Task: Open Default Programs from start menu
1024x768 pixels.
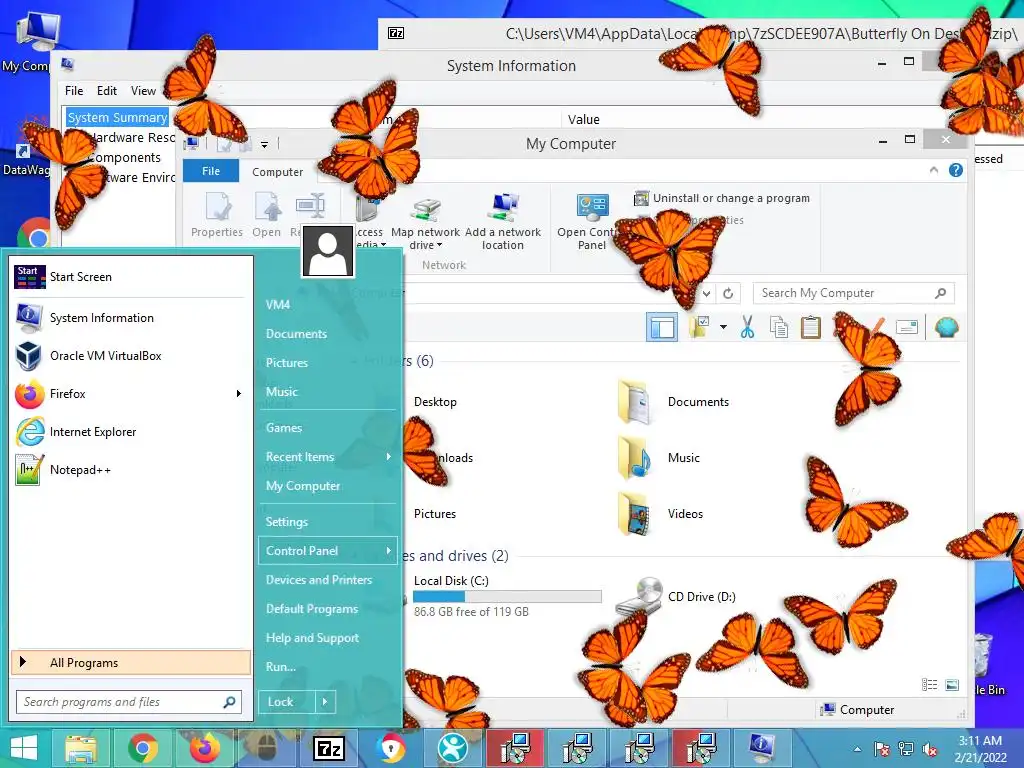Action: tap(312, 609)
